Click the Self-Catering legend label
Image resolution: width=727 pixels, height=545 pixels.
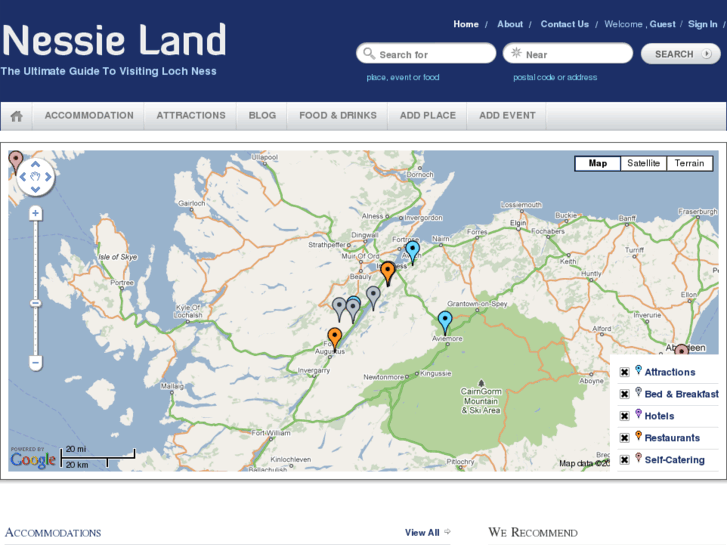pyautogui.click(x=675, y=460)
